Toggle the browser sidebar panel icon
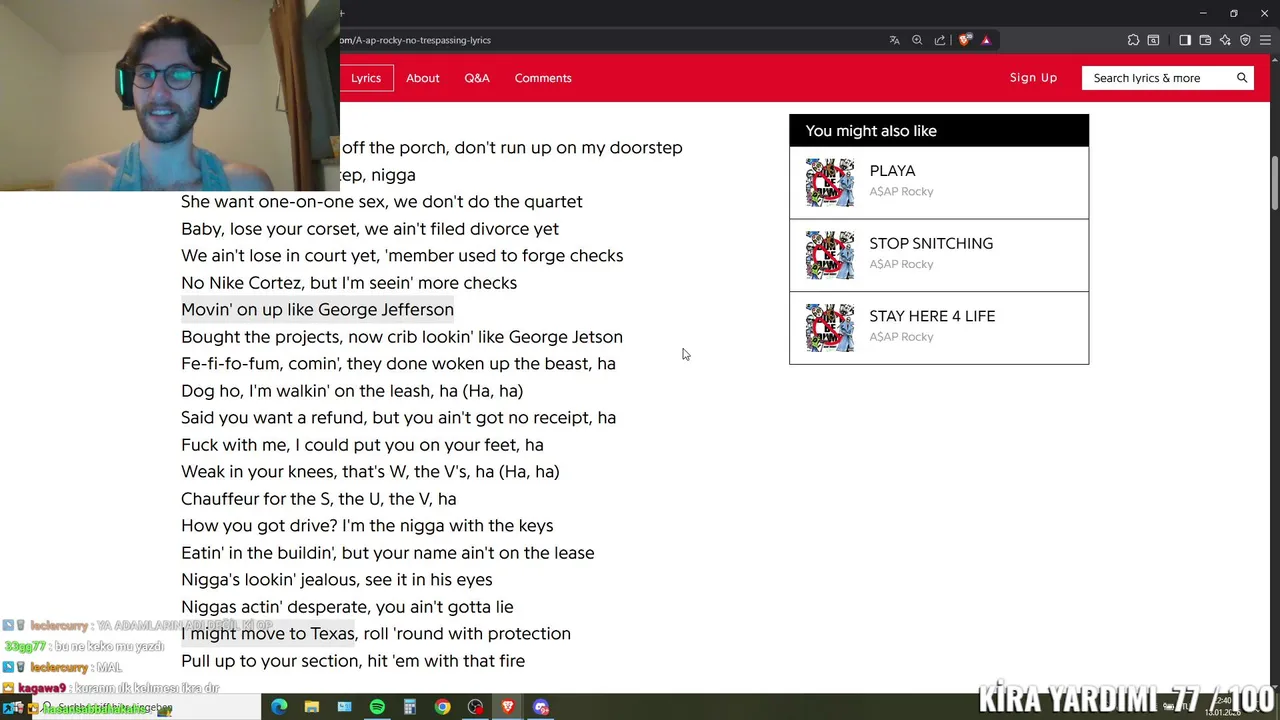The image size is (1280, 720). point(1185,40)
